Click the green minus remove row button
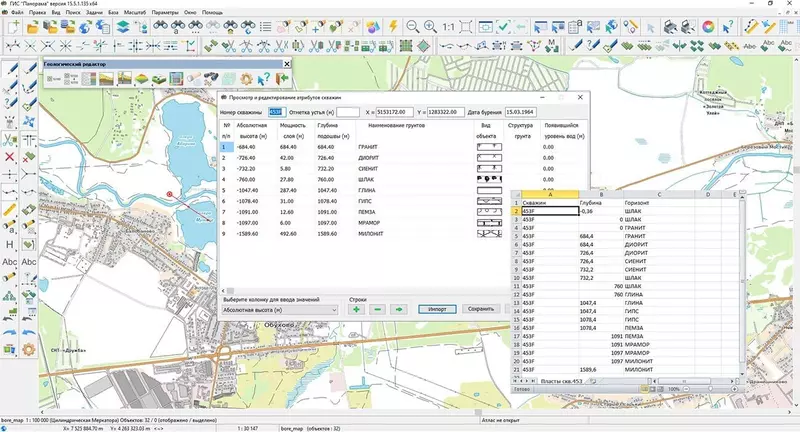The width and height of the screenshot is (800, 432). point(377,309)
